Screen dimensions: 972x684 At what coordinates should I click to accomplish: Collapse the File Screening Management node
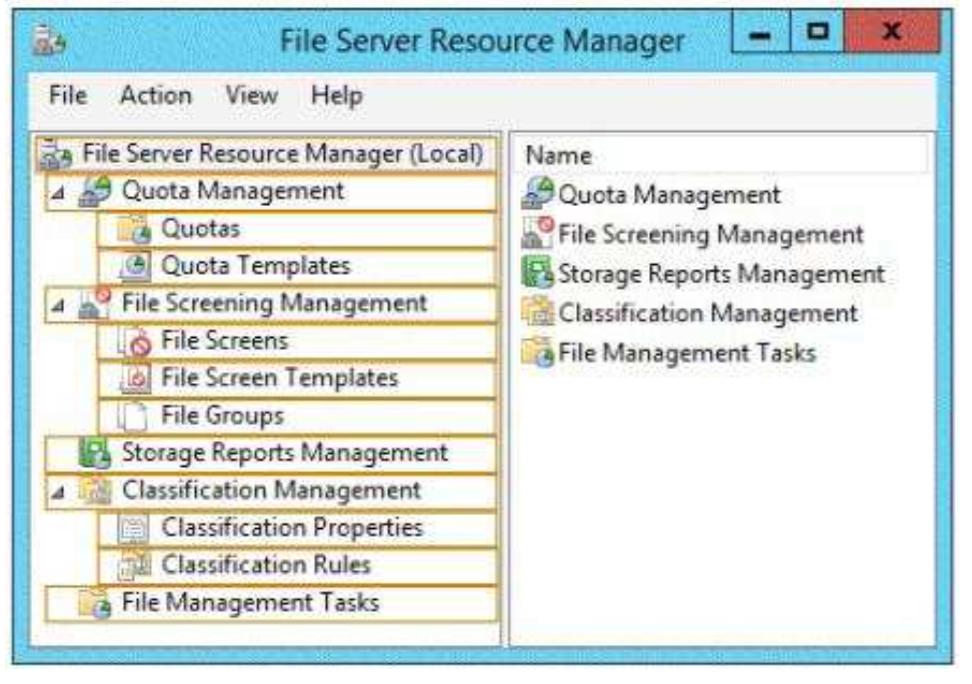(58, 305)
